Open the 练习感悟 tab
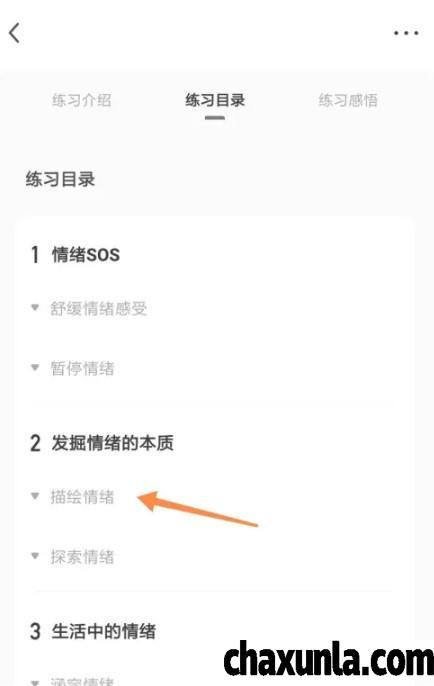 click(x=348, y=100)
